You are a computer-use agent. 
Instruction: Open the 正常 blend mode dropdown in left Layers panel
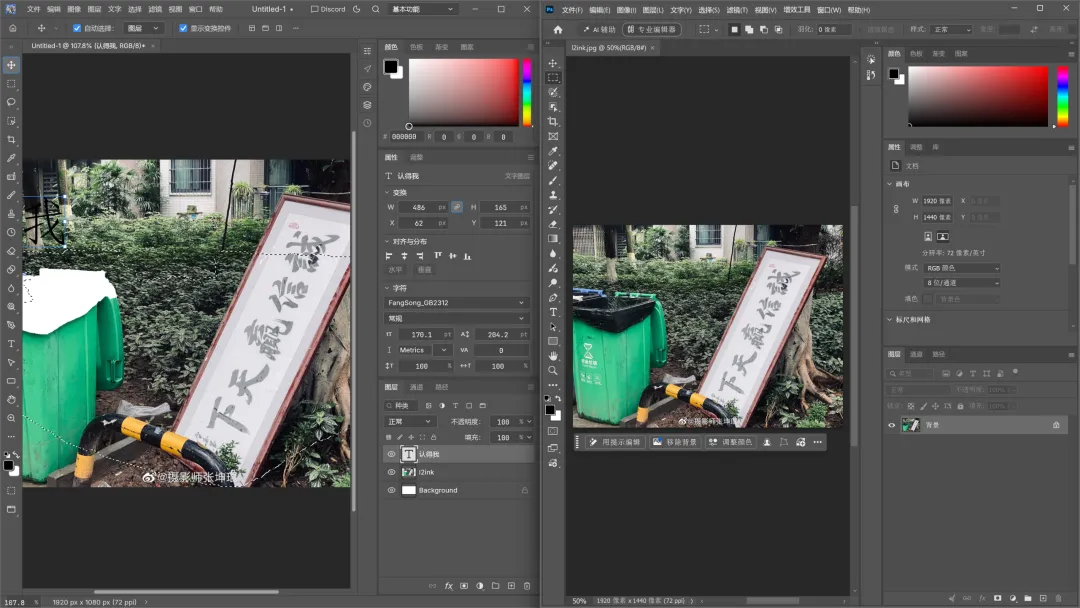[x=410, y=421]
